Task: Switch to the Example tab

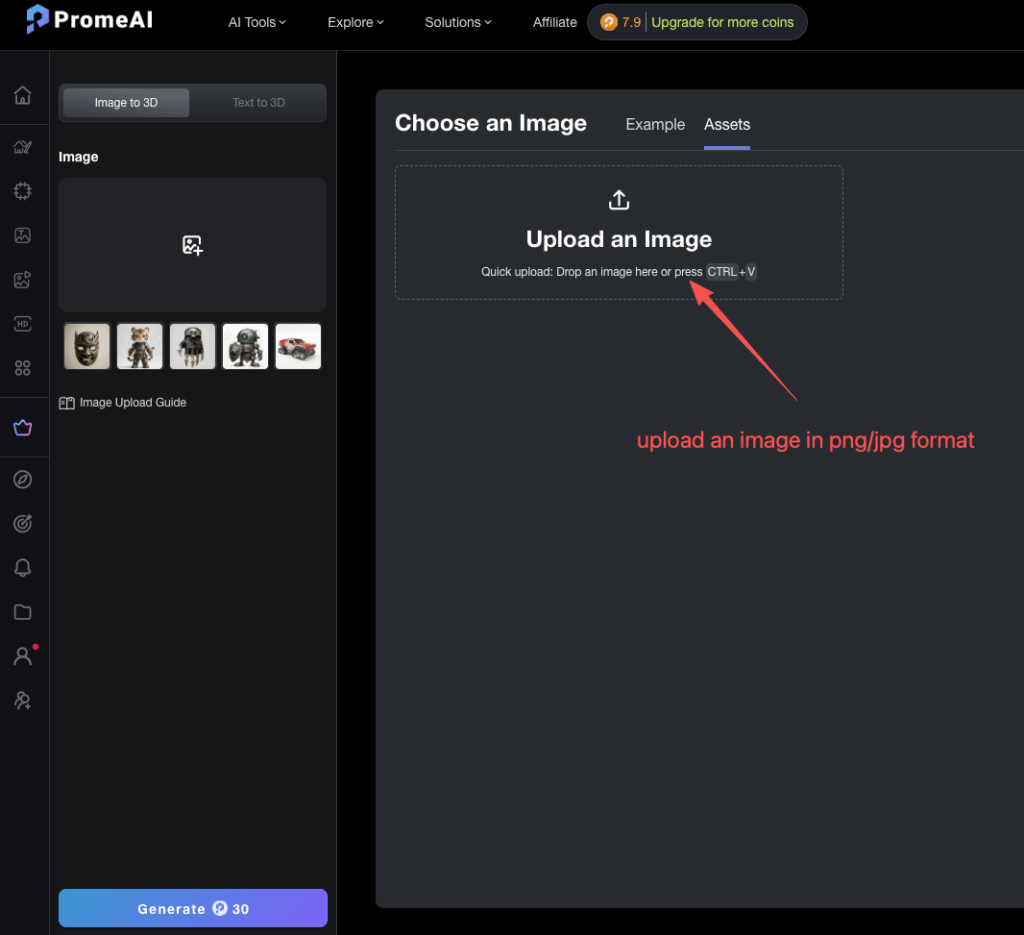Action: tap(655, 124)
